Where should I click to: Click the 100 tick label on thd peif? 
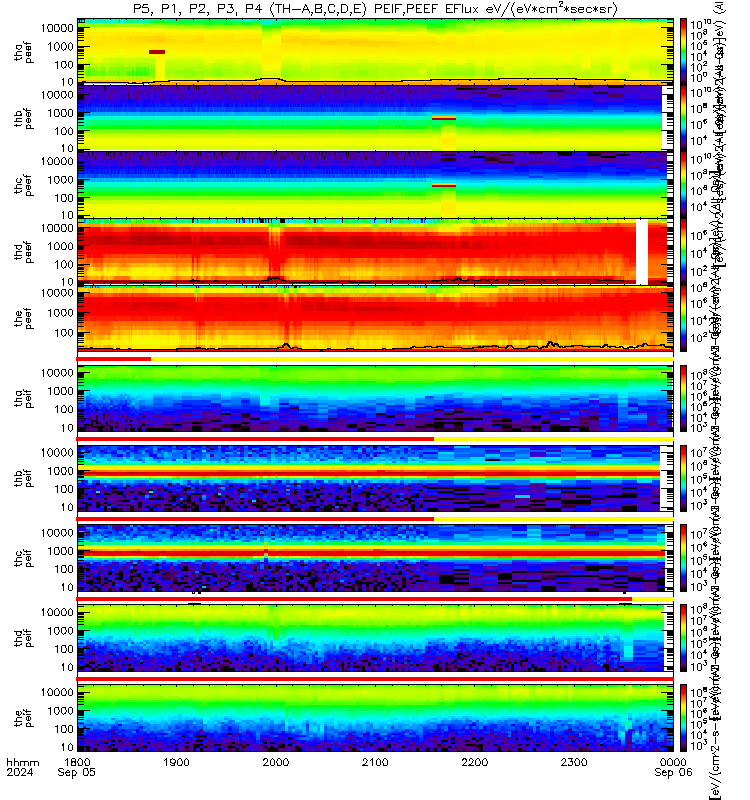[x=64, y=649]
